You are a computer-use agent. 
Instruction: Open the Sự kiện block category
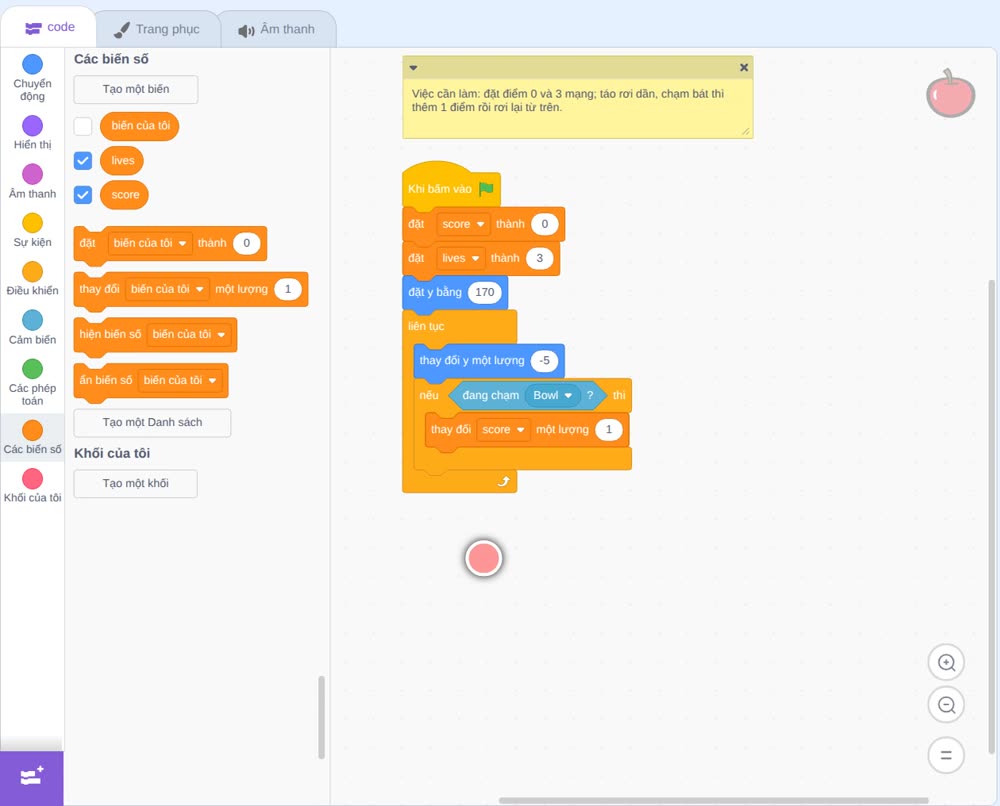tap(32, 223)
